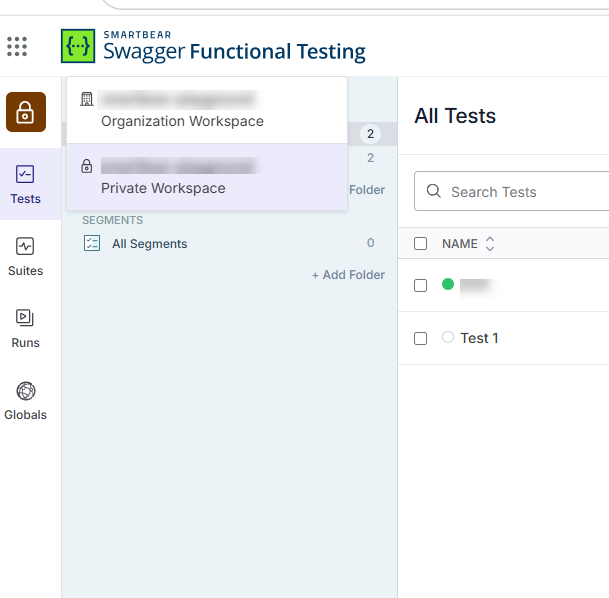Viewport: 609px width, 598px height.
Task: Open the Test 1 entry
Action: (x=479, y=338)
